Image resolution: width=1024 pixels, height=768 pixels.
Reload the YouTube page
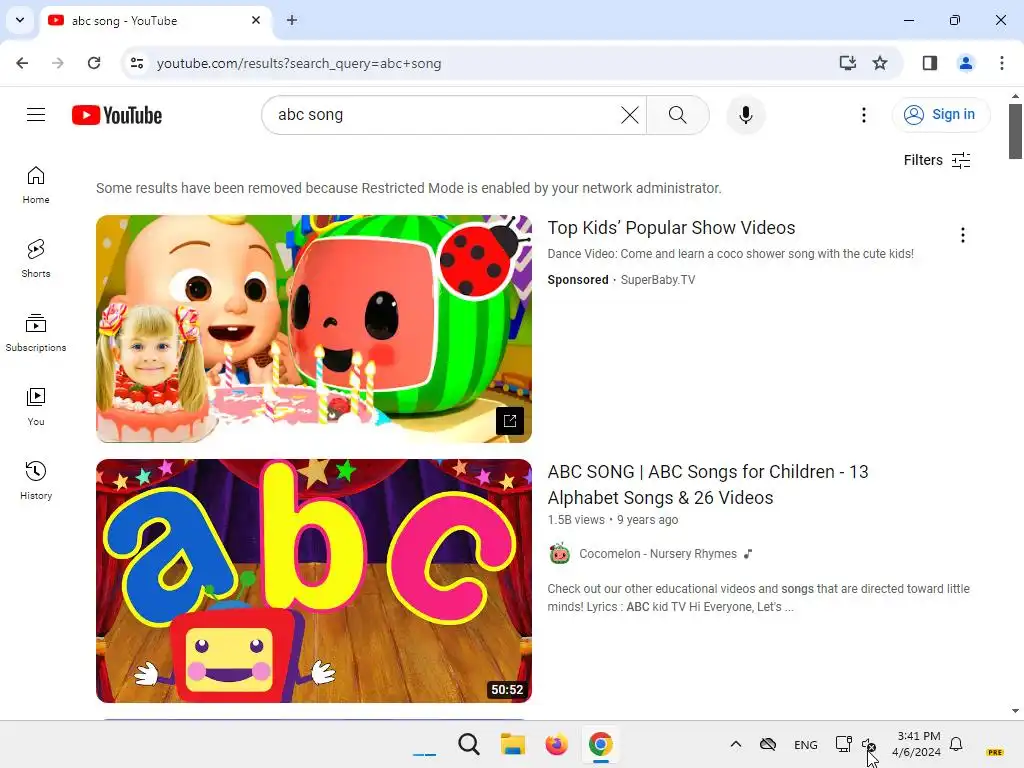click(x=94, y=63)
